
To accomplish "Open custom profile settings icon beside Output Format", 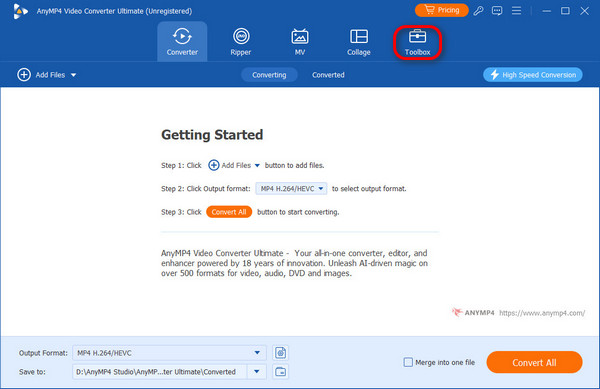I will (x=280, y=353).
